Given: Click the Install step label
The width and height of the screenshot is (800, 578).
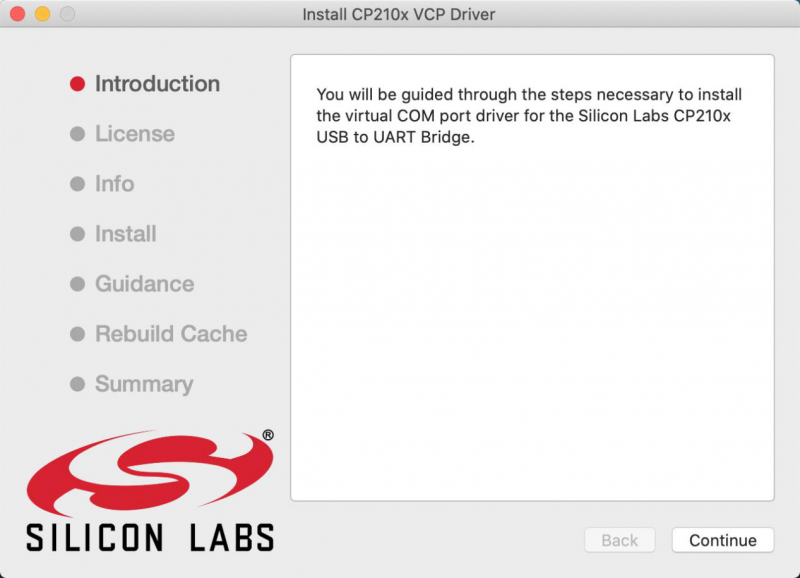Looking at the screenshot, I should (x=126, y=234).
